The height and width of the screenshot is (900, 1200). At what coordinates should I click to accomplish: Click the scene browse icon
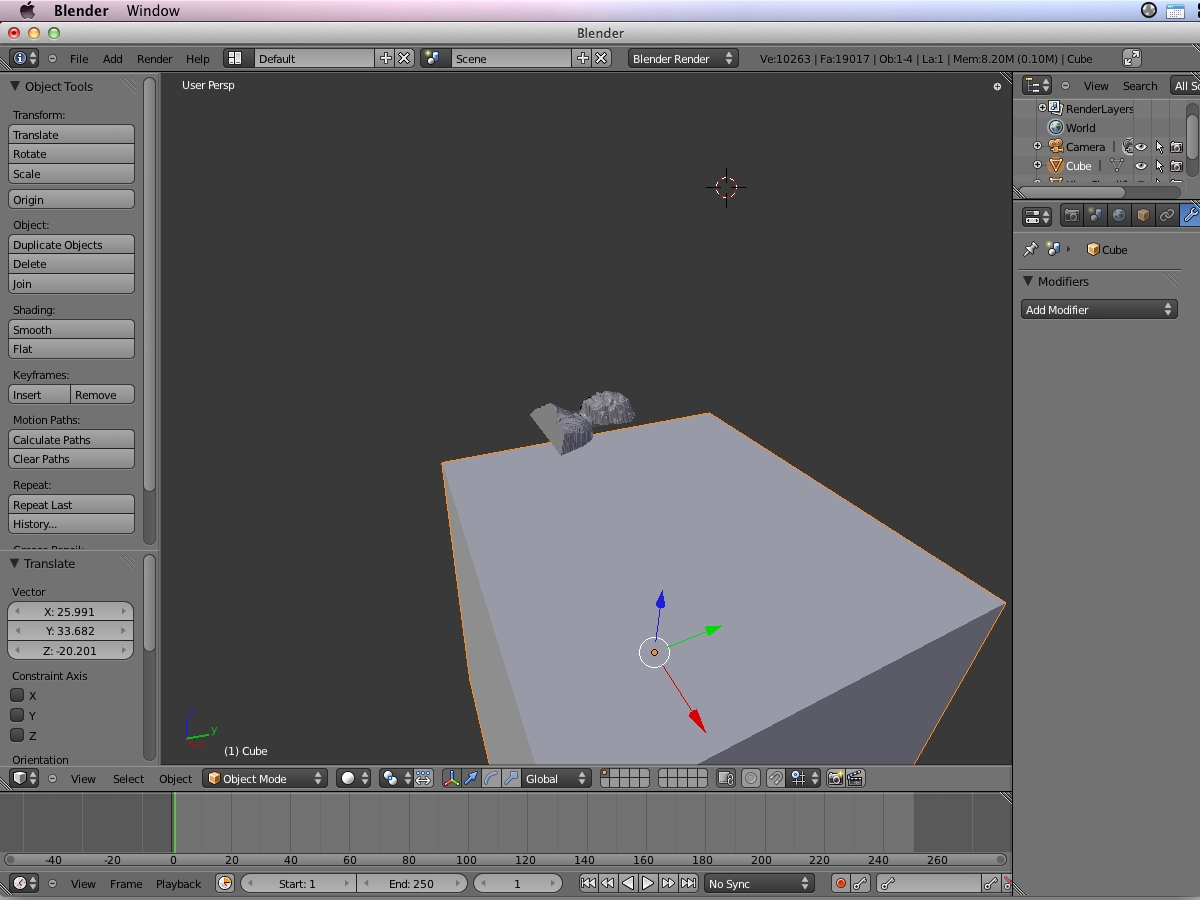point(436,58)
